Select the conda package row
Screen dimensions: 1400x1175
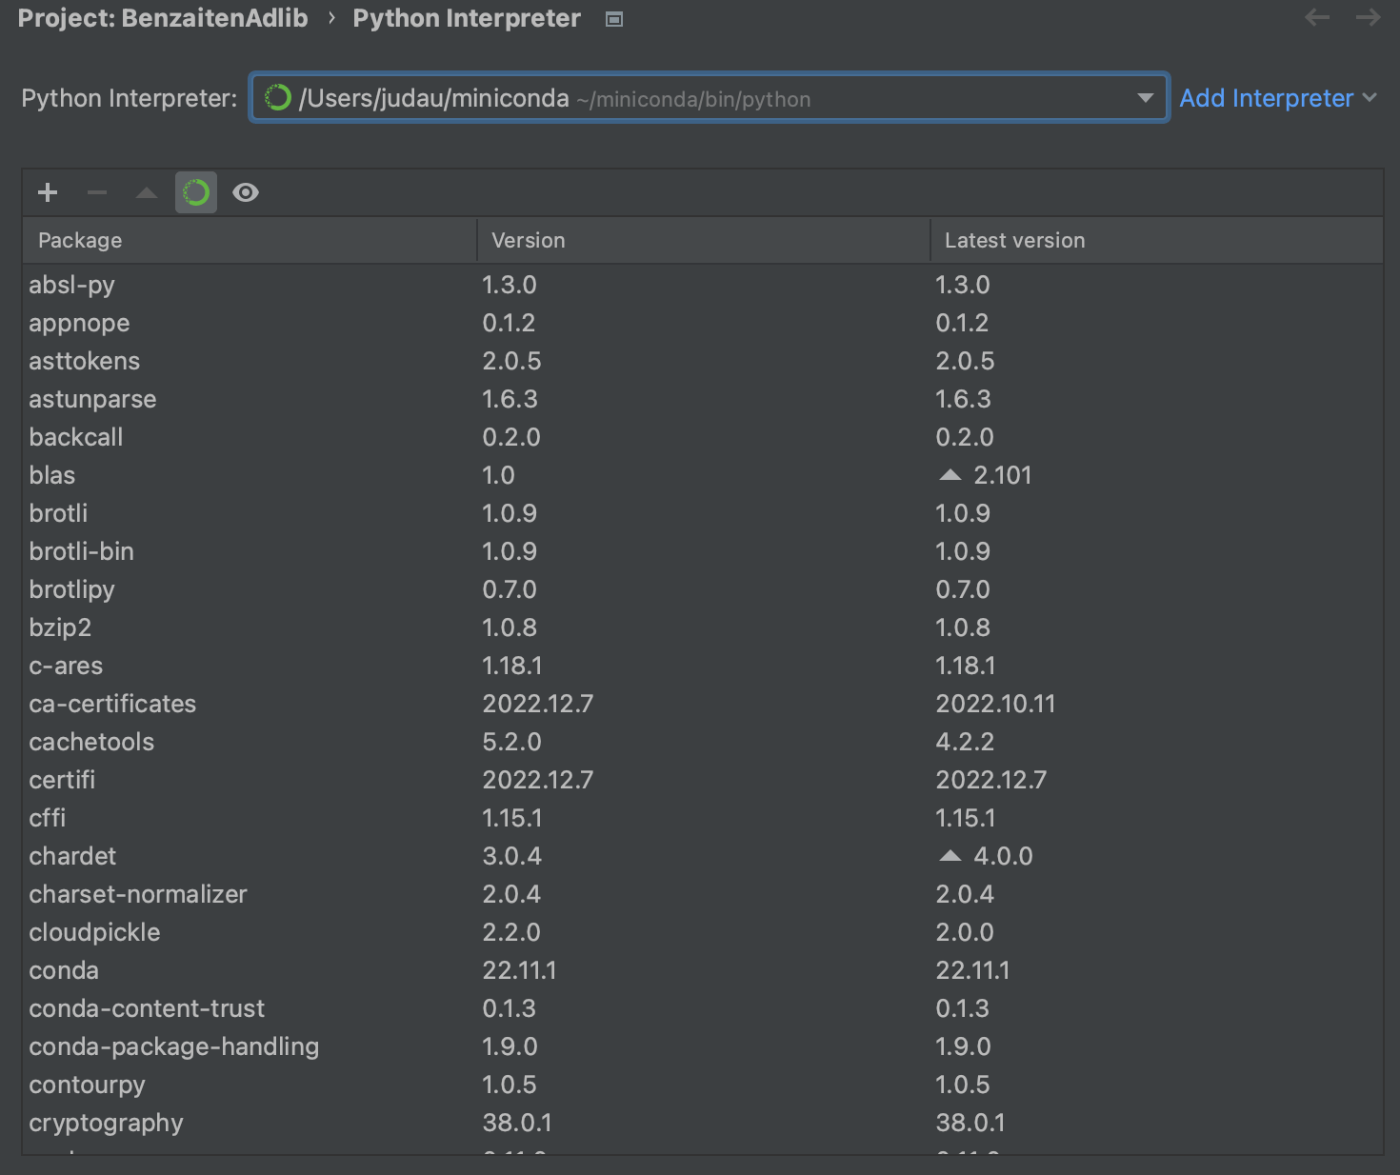[x=703, y=970]
